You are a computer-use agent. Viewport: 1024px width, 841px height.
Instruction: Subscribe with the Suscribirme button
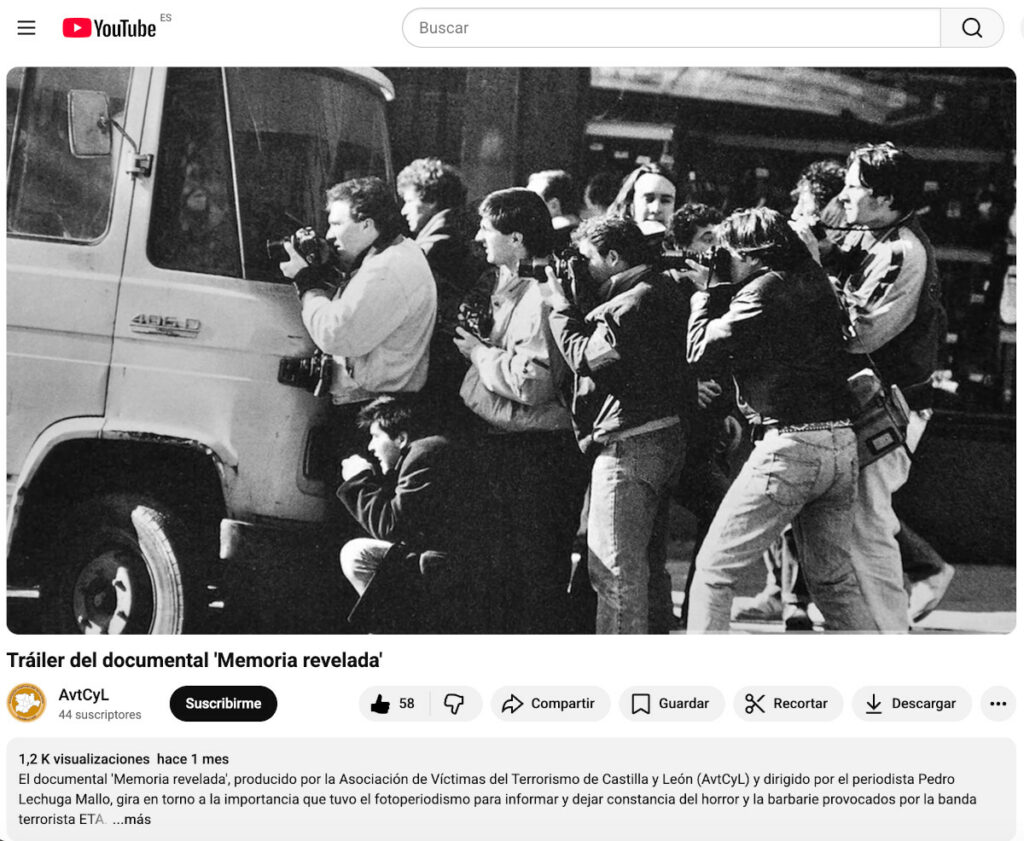pyautogui.click(x=223, y=703)
